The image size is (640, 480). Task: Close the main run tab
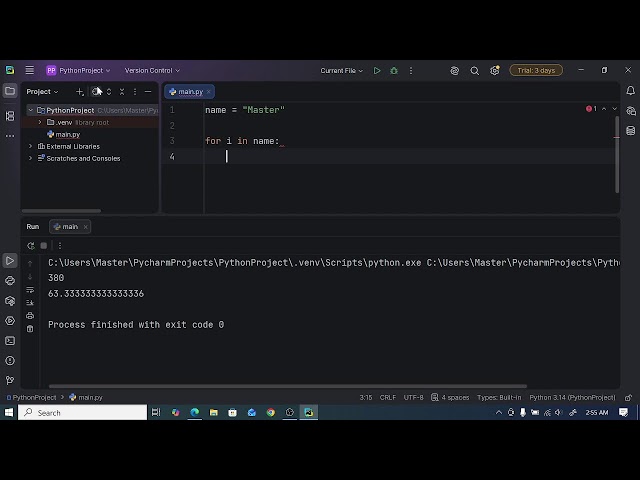click(85, 227)
